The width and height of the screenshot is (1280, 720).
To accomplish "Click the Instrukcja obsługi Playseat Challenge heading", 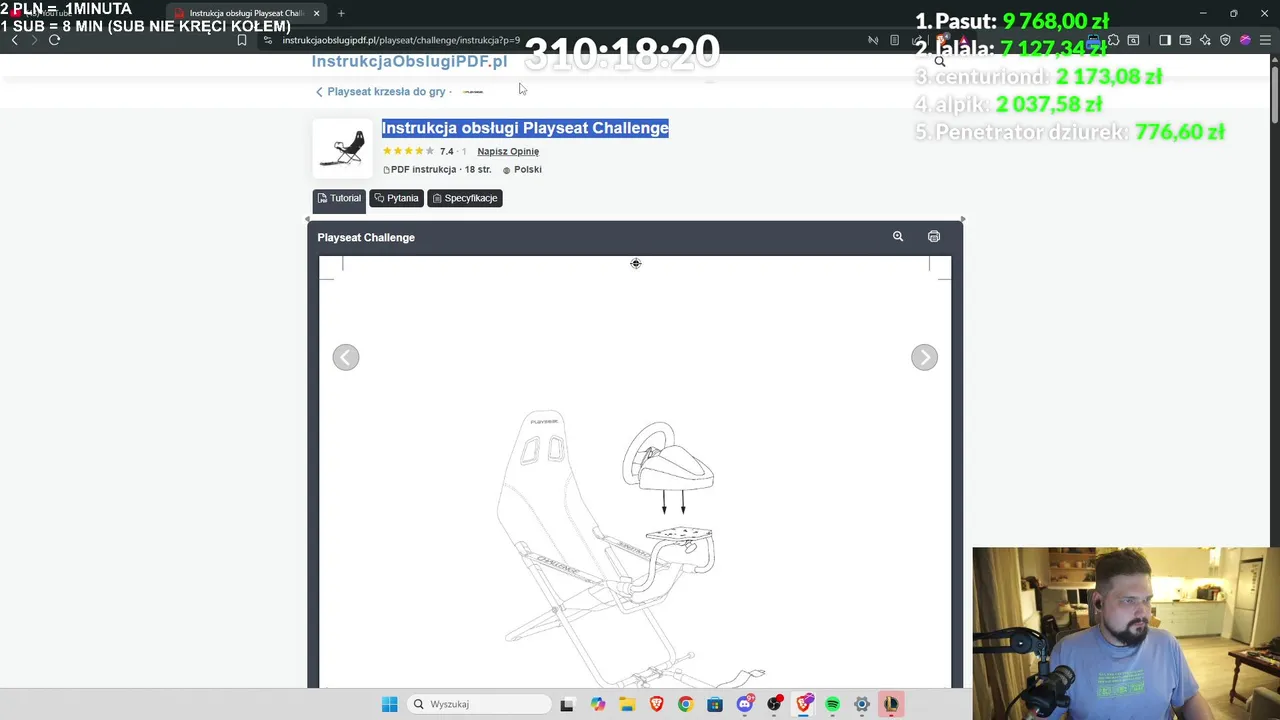I will point(525,128).
